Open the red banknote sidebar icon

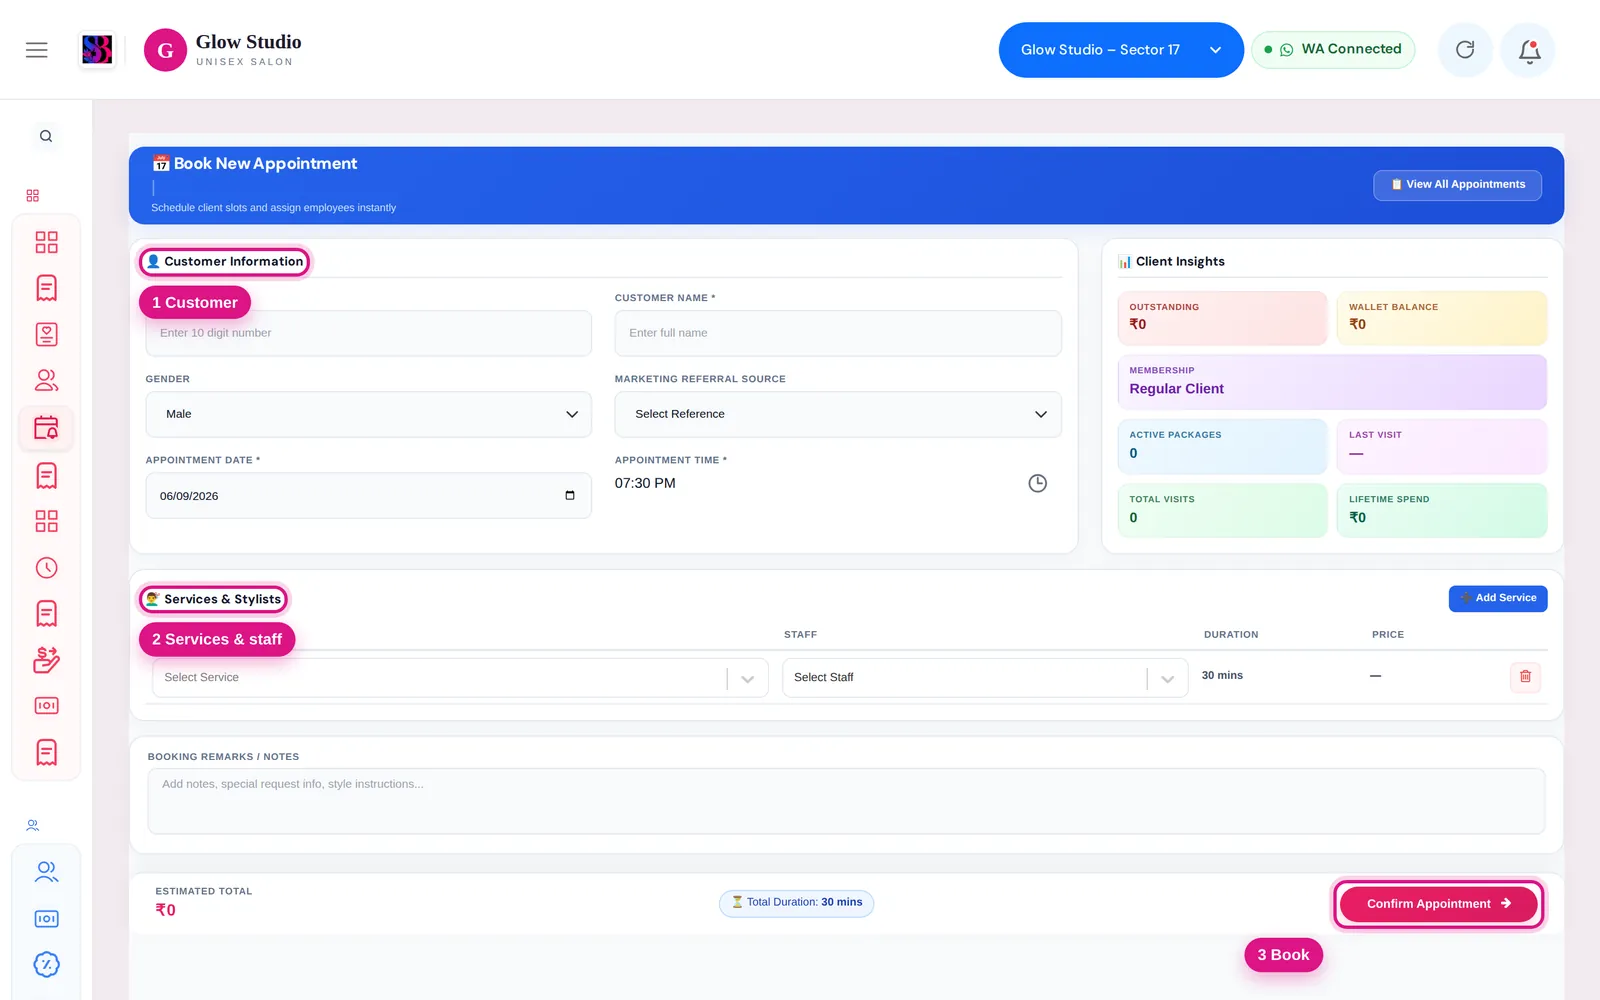(46, 706)
